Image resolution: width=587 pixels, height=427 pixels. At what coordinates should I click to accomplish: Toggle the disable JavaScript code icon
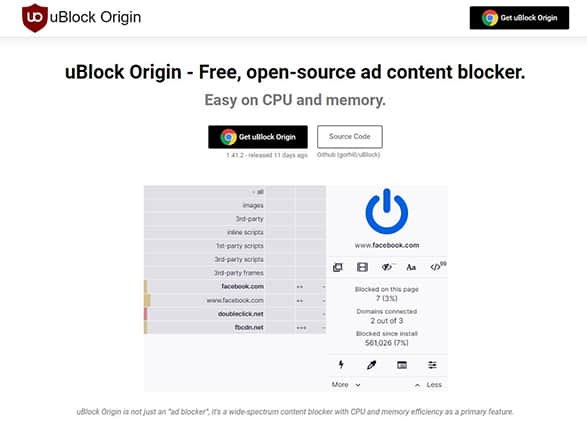(x=437, y=267)
